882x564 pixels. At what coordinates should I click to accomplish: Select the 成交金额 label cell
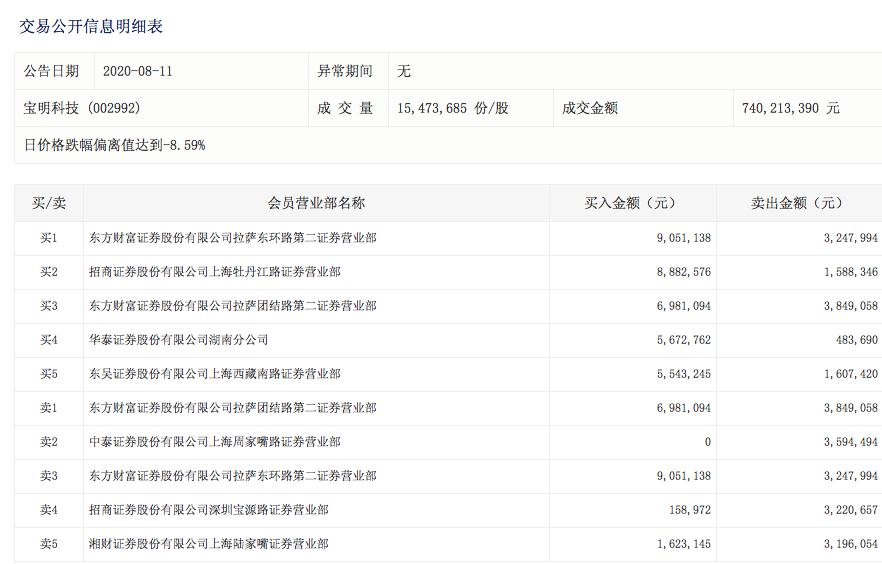point(643,108)
